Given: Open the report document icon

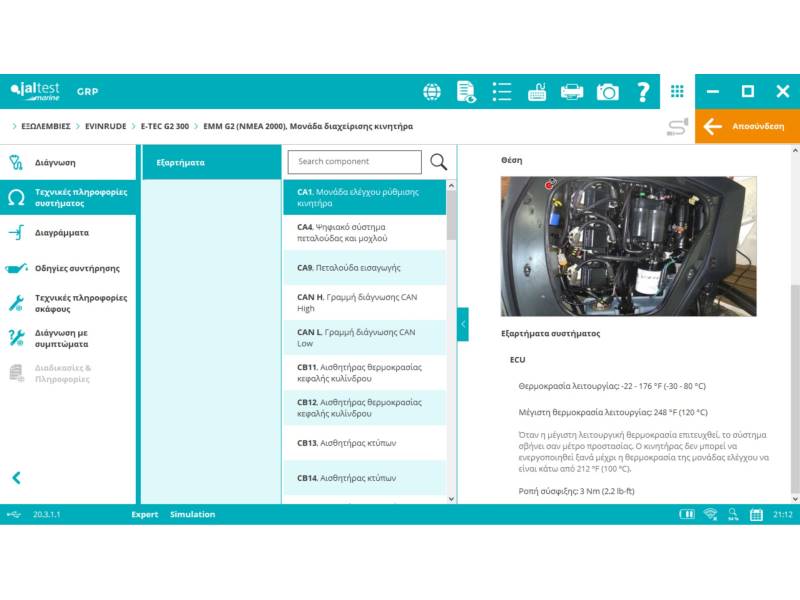Looking at the screenshot, I should [x=466, y=92].
